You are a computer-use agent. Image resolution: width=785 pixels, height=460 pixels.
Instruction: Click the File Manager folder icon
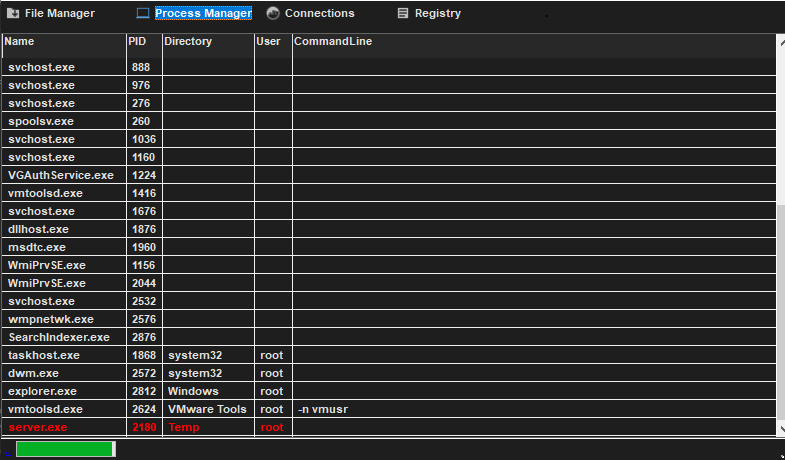13,14
